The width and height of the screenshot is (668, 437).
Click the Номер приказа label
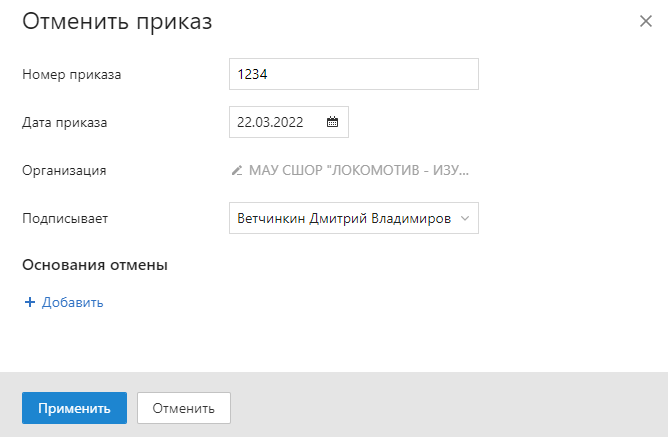(x=72, y=75)
